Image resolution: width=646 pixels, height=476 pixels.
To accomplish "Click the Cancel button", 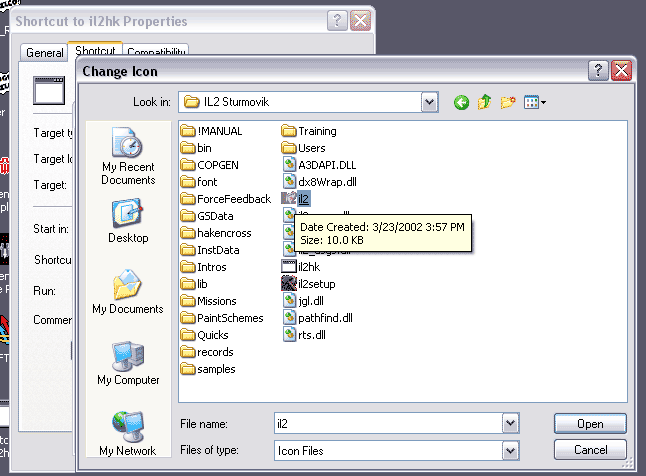I will point(590,450).
